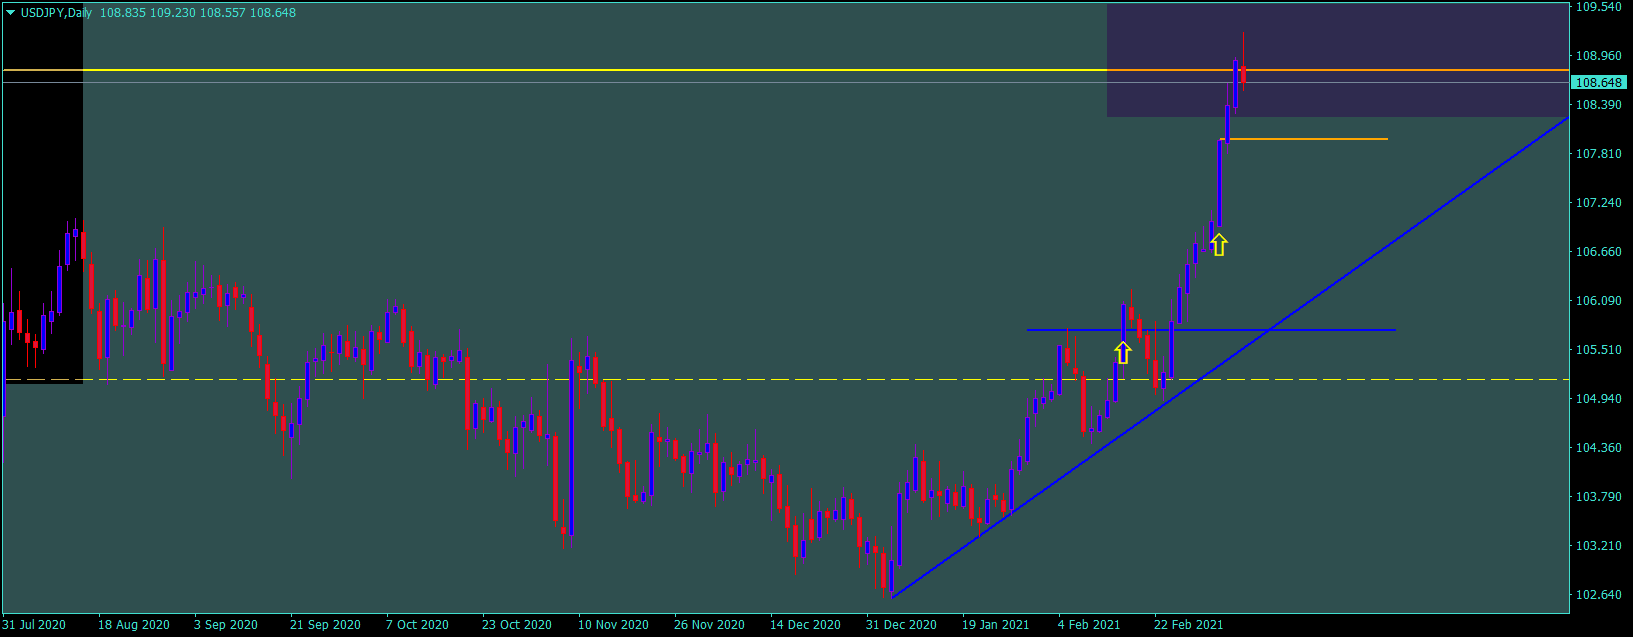Click the 22 Feb 2021 date label
This screenshot has width=1633, height=637.
click(x=1188, y=625)
